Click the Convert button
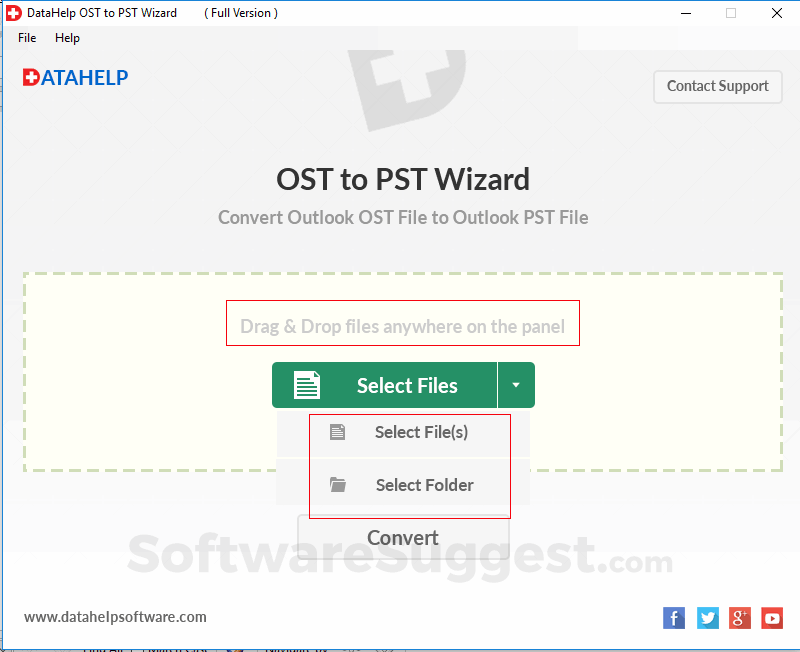The image size is (800, 652). pyautogui.click(x=403, y=538)
